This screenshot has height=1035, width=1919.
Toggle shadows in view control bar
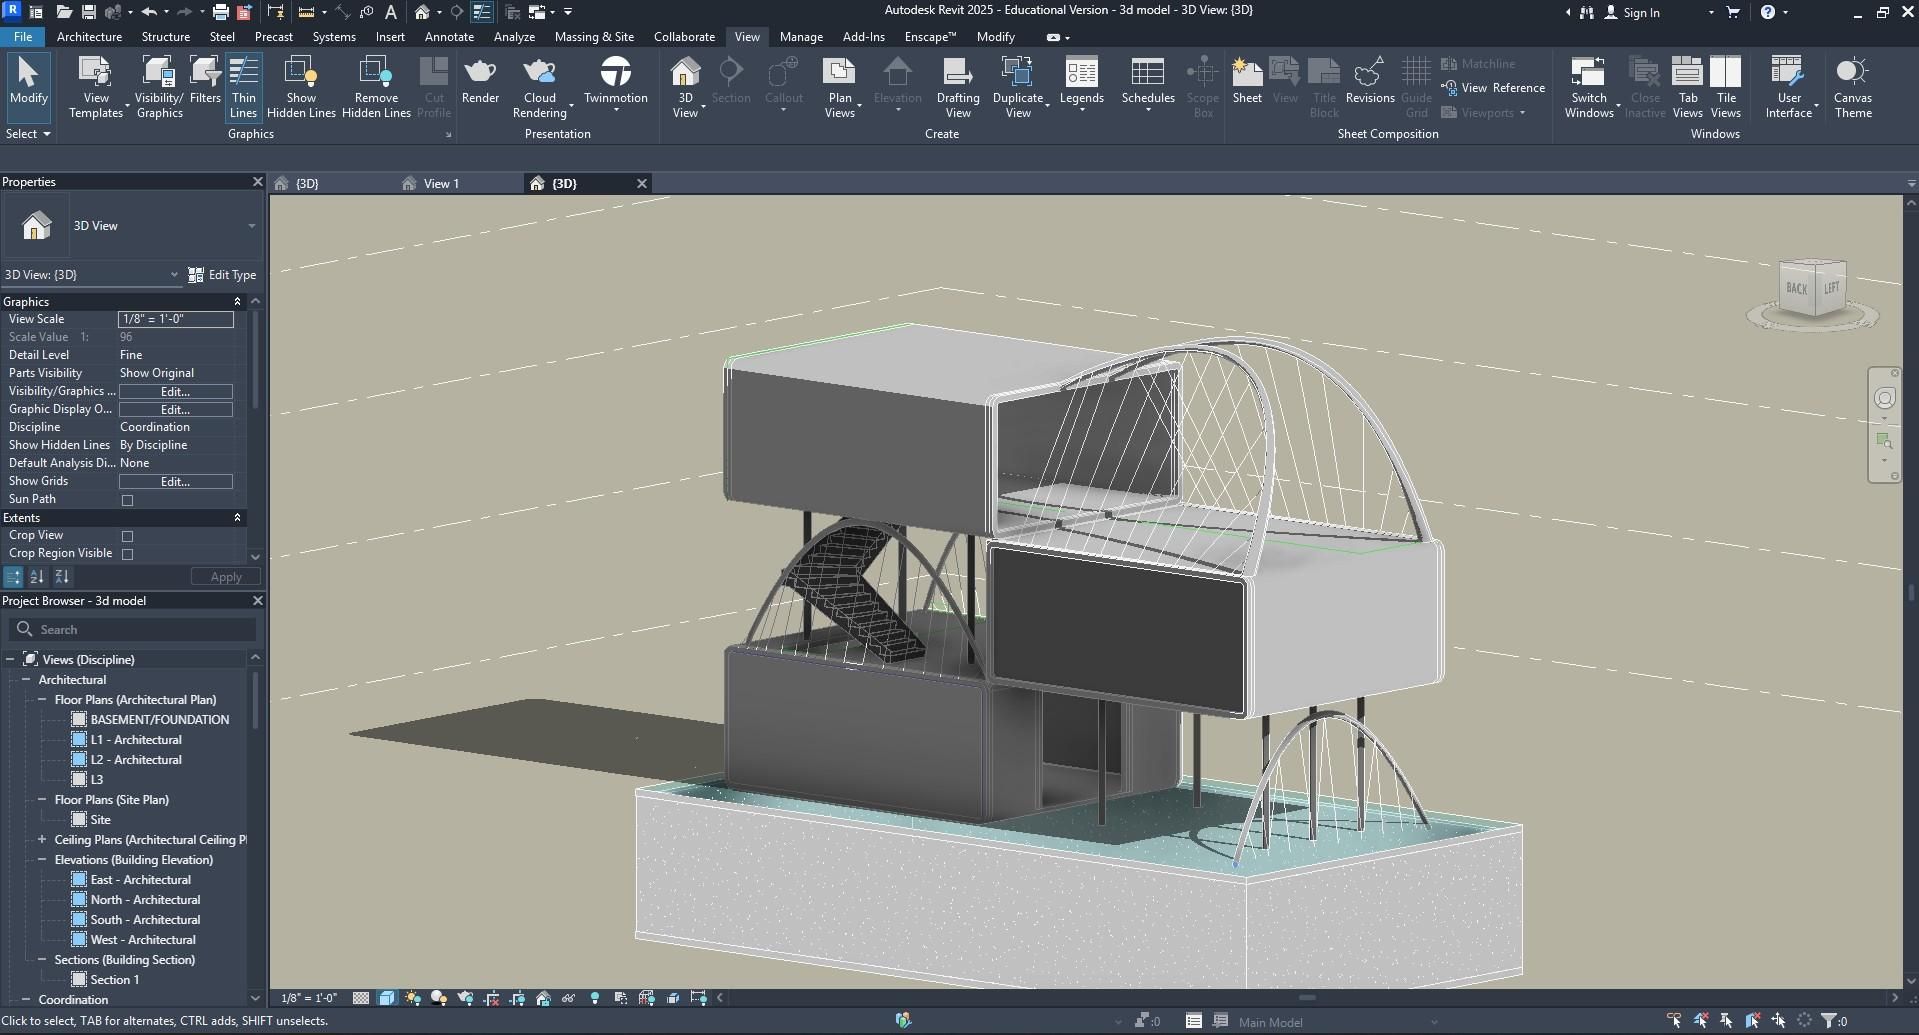coord(438,998)
